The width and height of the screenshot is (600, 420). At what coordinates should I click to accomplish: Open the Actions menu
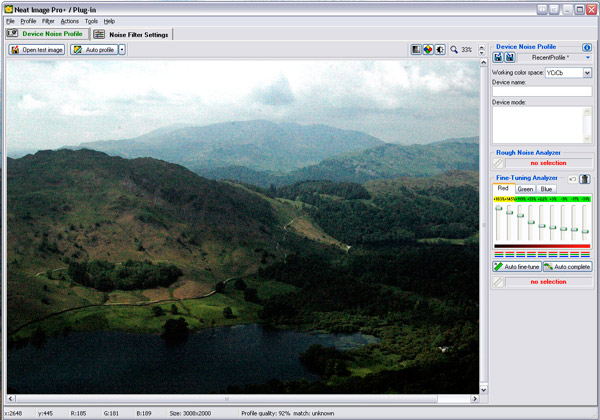coord(70,21)
